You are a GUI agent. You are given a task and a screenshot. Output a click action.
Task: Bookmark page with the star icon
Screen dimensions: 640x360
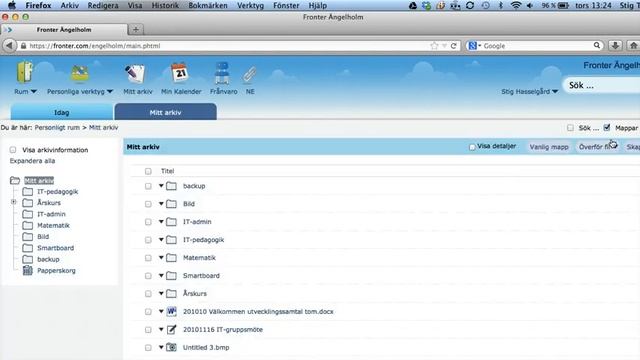tap(434, 46)
